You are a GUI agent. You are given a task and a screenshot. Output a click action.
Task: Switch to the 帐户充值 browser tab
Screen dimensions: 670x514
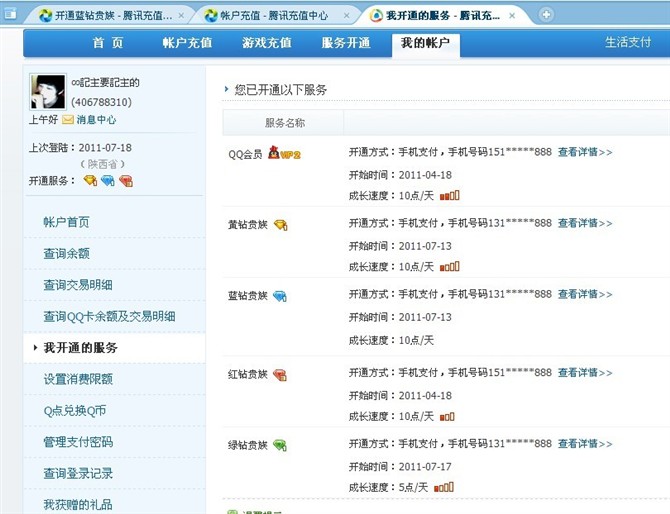273,16
